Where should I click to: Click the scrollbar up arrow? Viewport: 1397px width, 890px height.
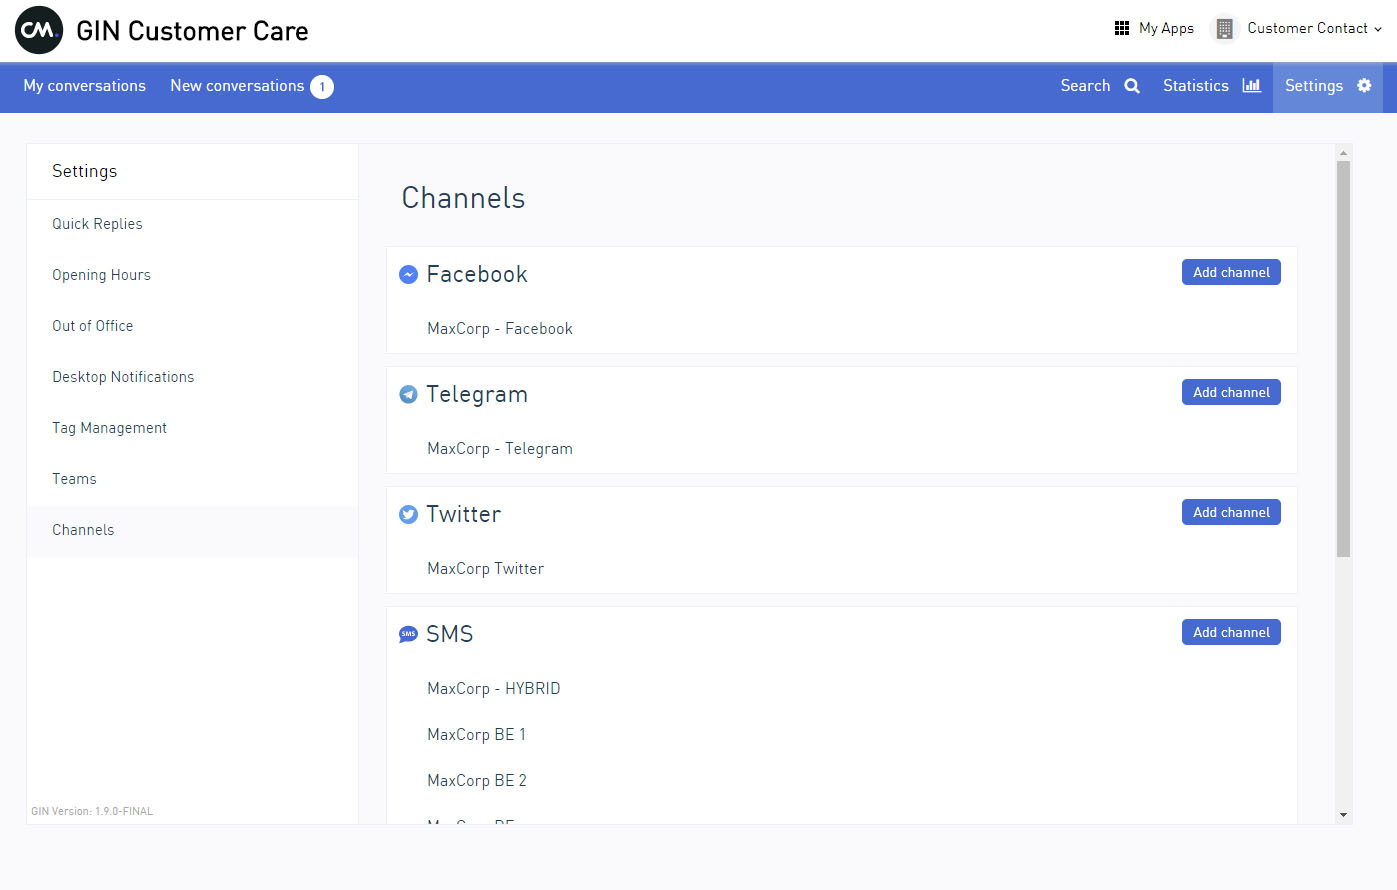1343,153
